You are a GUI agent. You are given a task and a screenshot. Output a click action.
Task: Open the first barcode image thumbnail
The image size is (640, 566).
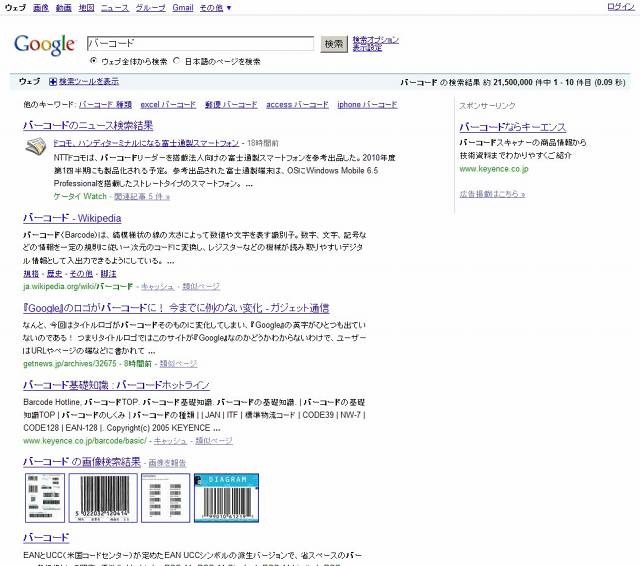(45, 497)
